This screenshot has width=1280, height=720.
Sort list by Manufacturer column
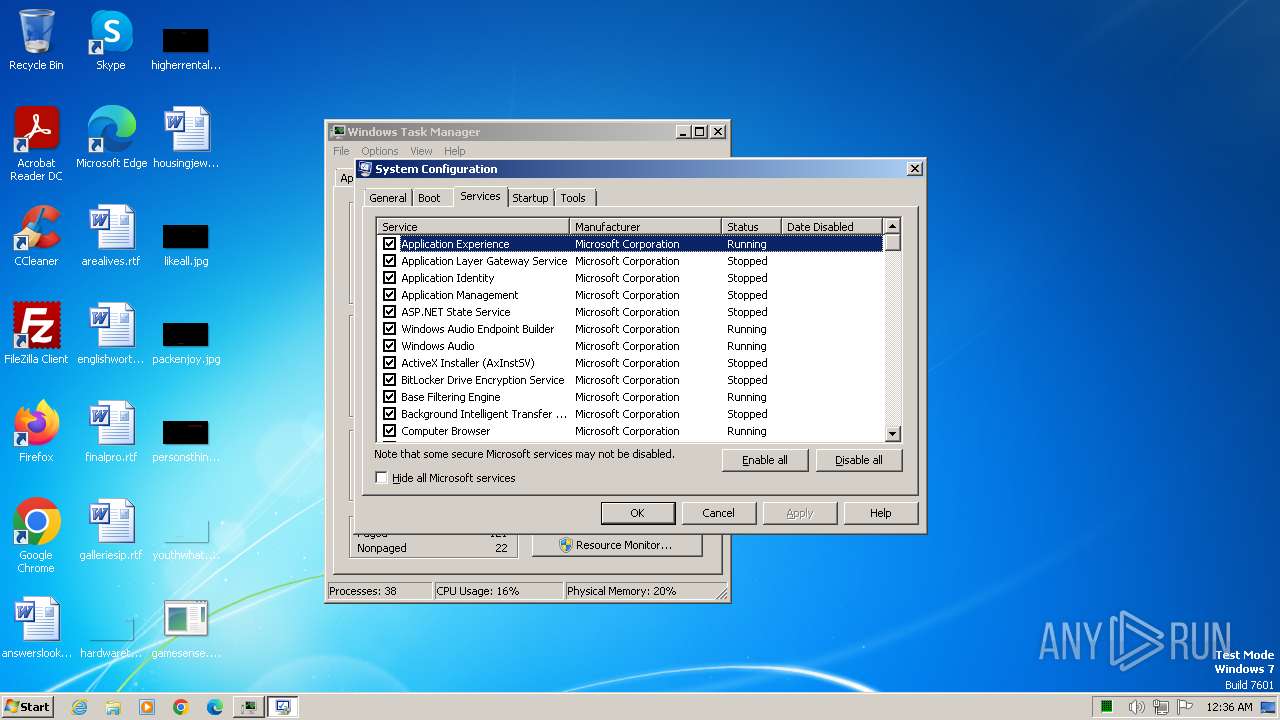pyautogui.click(x=645, y=227)
